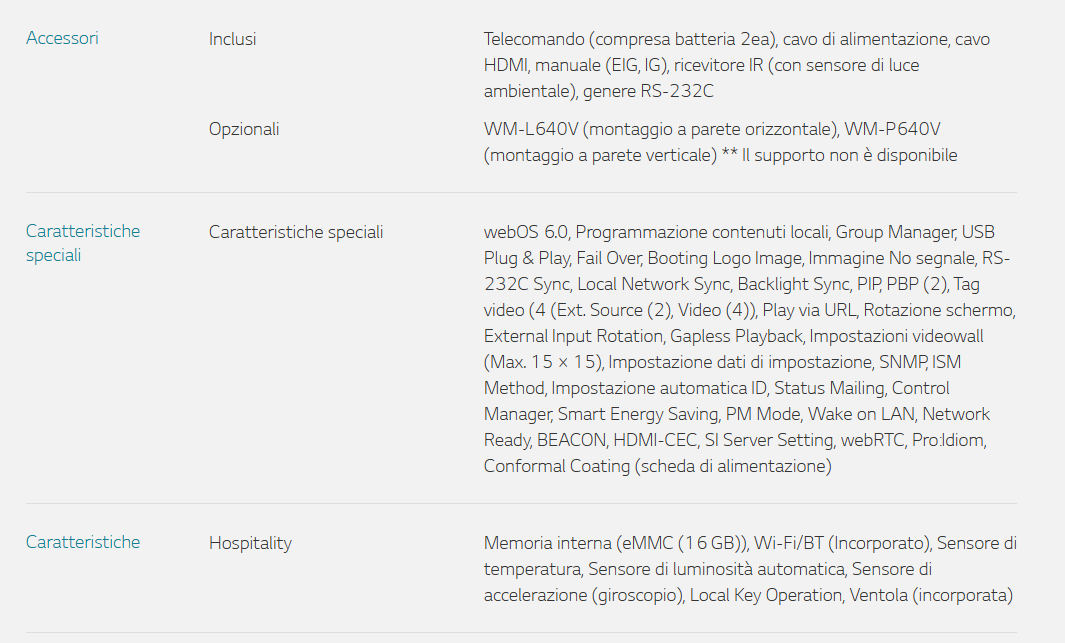Screen dimensions: 1065x643
Task: Click the Gapless Playback feature text
Action: 737,336
